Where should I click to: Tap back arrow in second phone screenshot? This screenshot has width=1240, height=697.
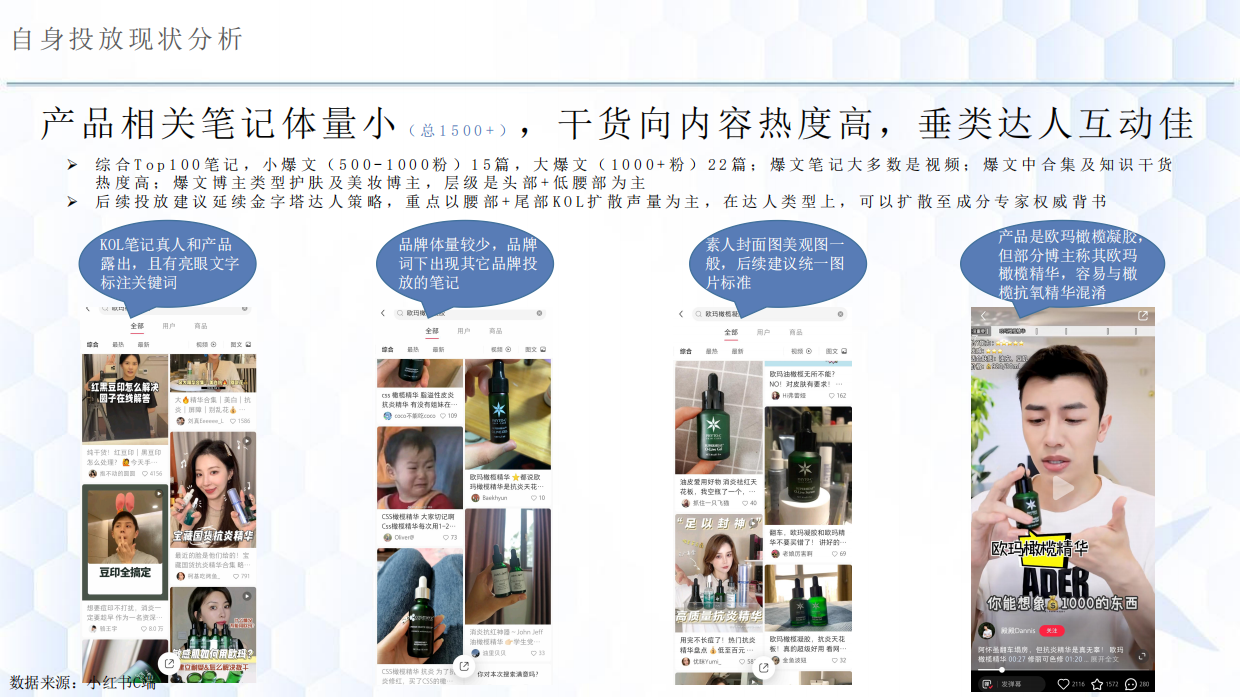pos(383,313)
